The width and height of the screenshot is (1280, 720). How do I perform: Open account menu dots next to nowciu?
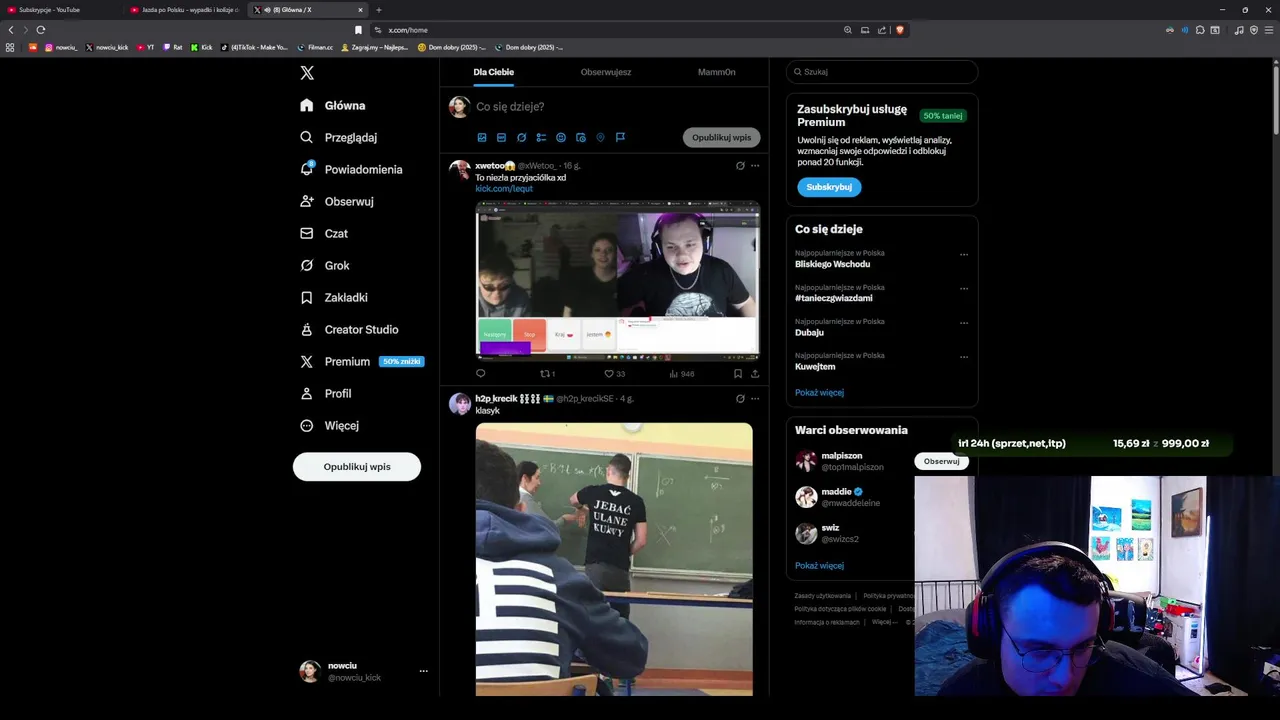tap(424, 671)
